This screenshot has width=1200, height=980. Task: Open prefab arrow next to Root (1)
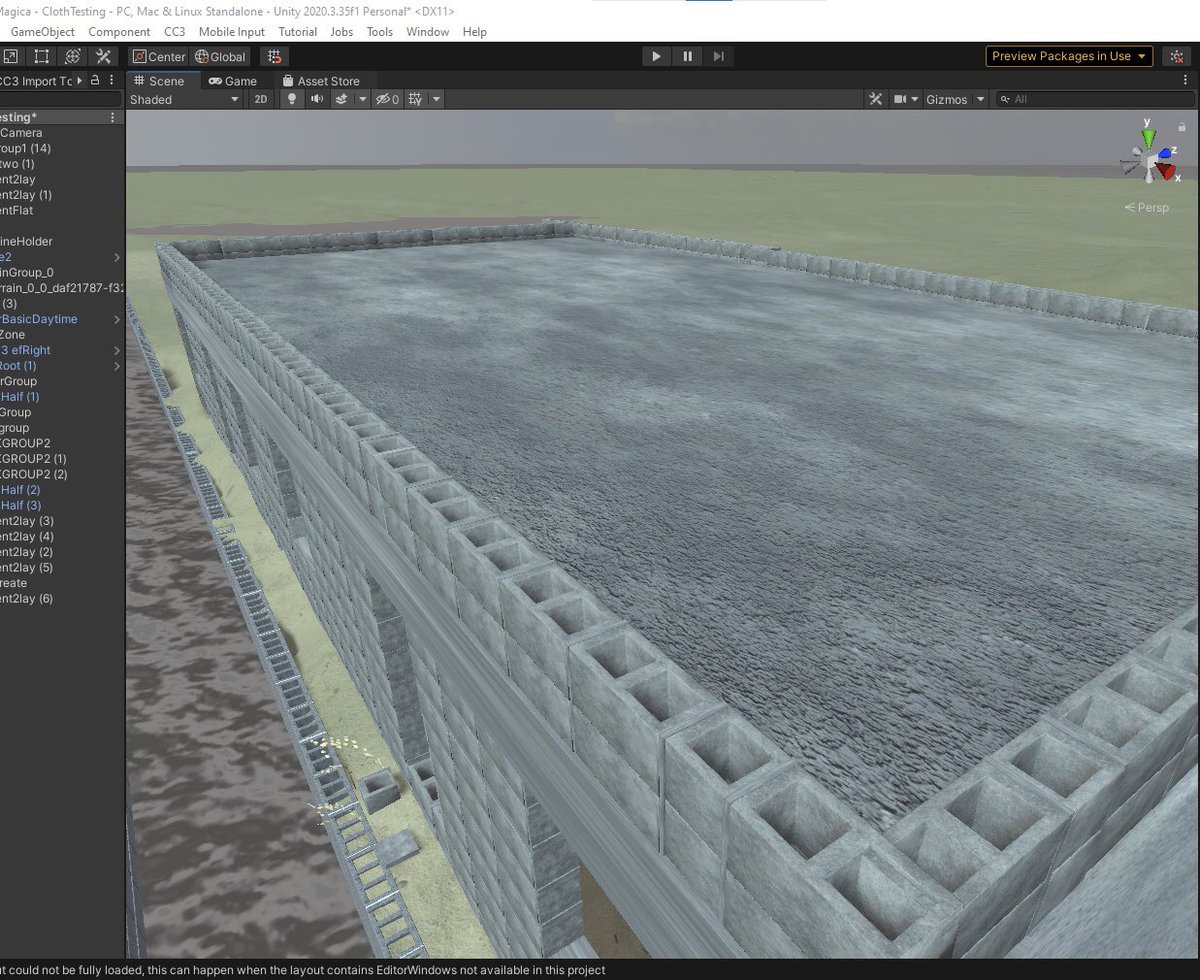tap(117, 366)
